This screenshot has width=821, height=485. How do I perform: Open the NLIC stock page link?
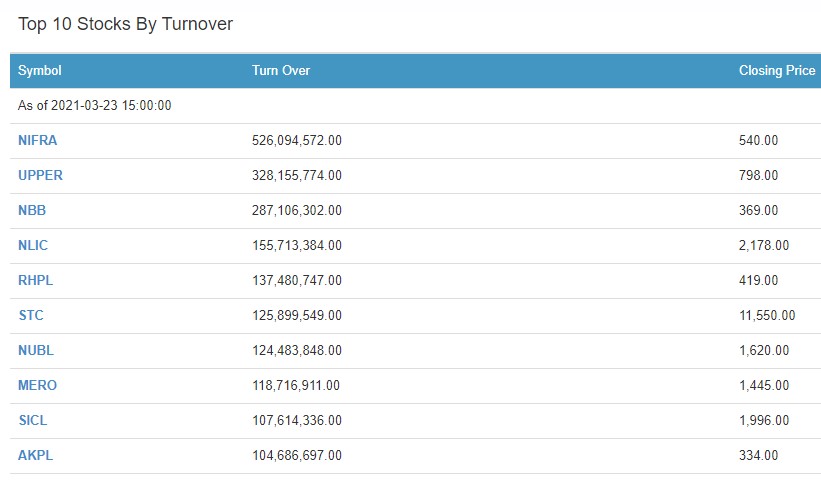(33, 246)
